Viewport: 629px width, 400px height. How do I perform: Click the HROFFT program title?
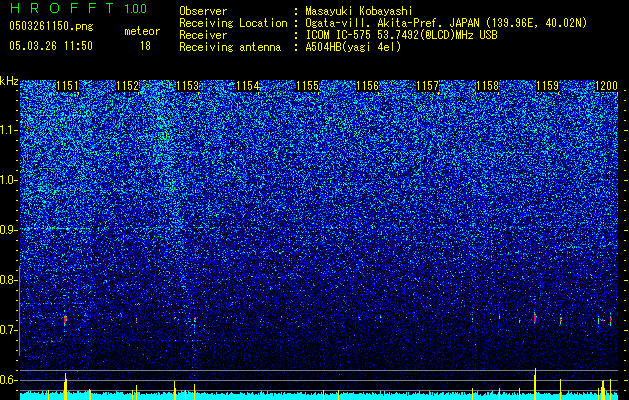62,8
